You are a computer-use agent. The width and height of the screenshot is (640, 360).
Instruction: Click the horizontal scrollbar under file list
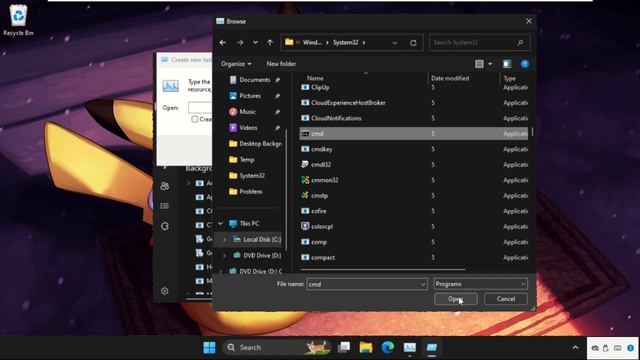click(383, 269)
